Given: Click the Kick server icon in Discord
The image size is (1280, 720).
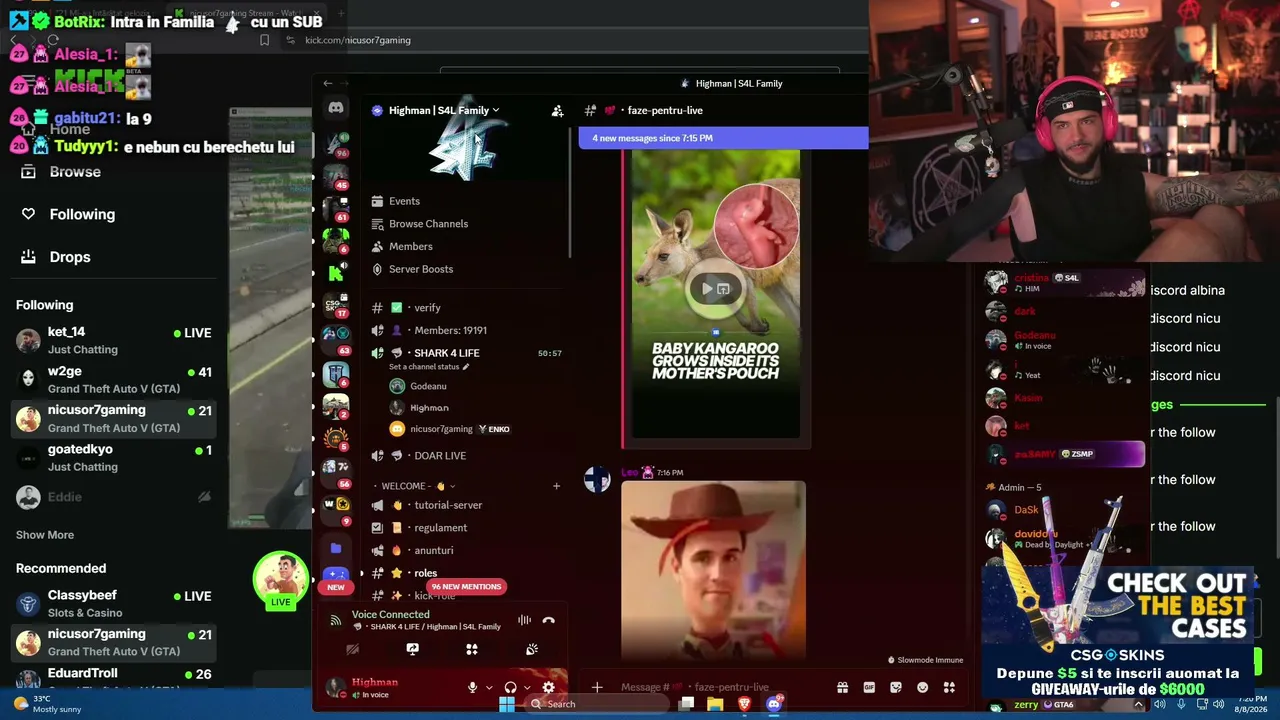Looking at the screenshot, I should (x=336, y=271).
